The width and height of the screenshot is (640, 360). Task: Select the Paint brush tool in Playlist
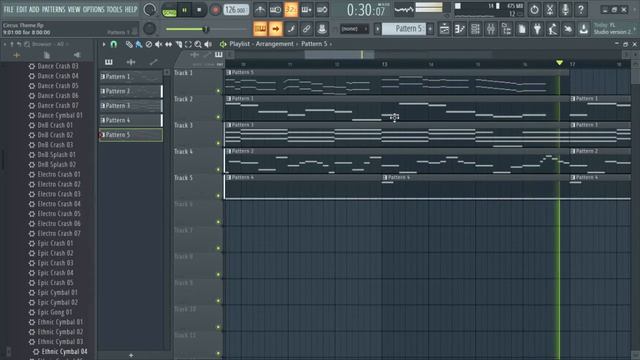pyautogui.click(x=139, y=44)
